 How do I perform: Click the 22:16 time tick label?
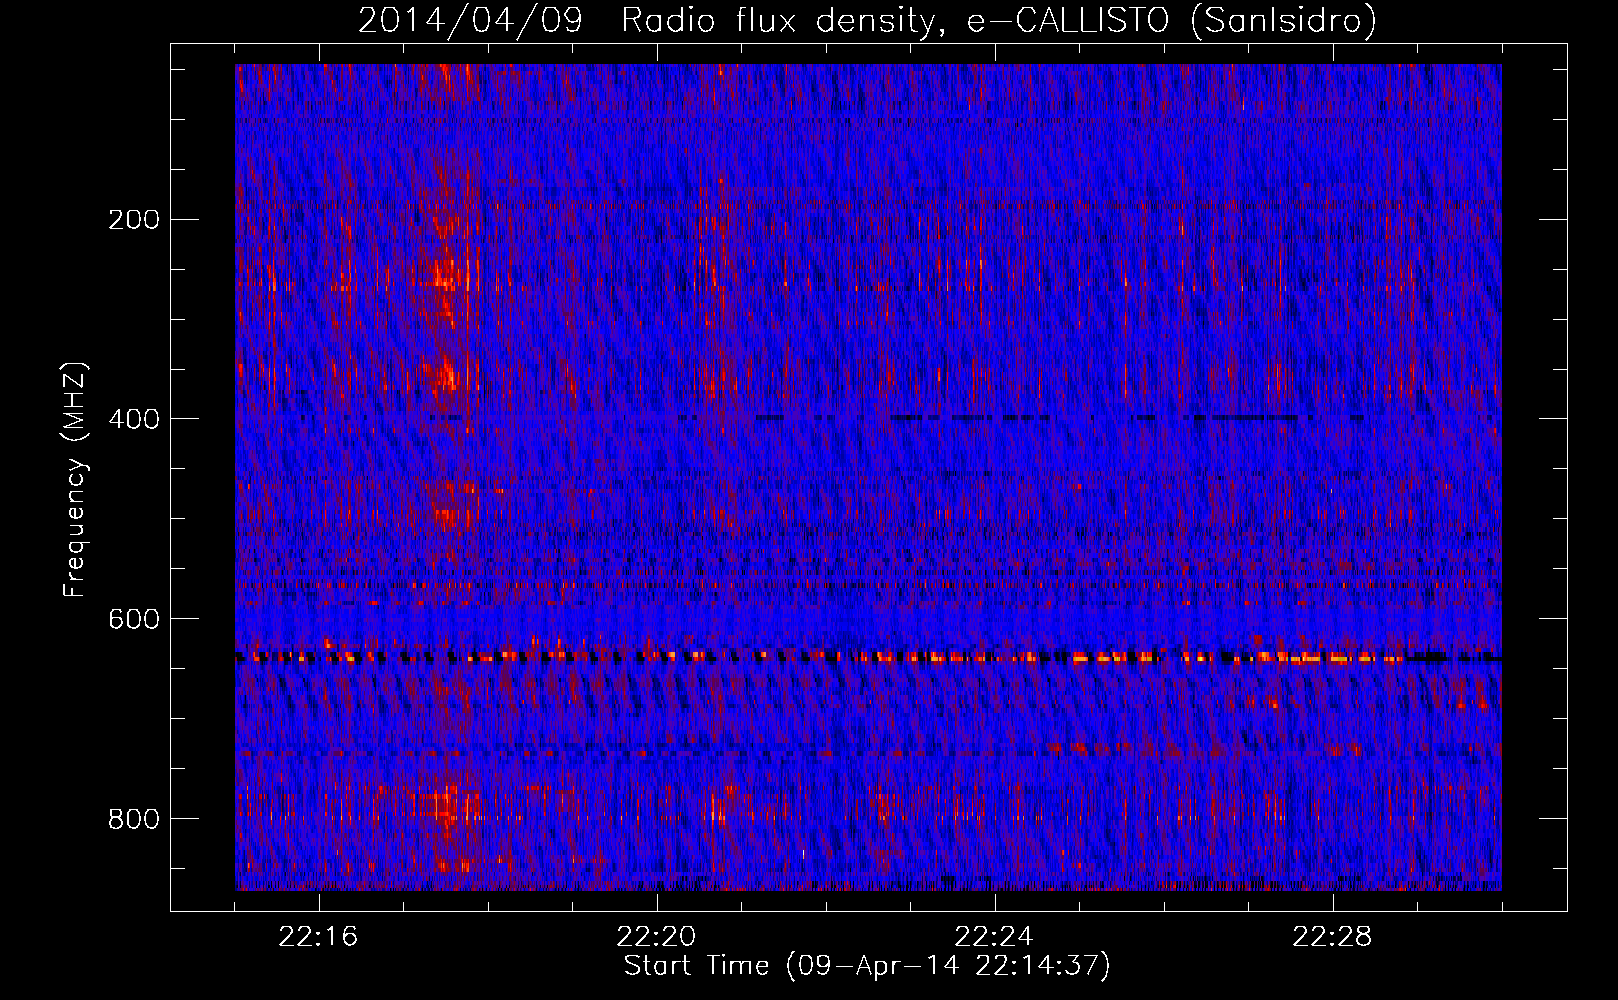[x=319, y=937]
